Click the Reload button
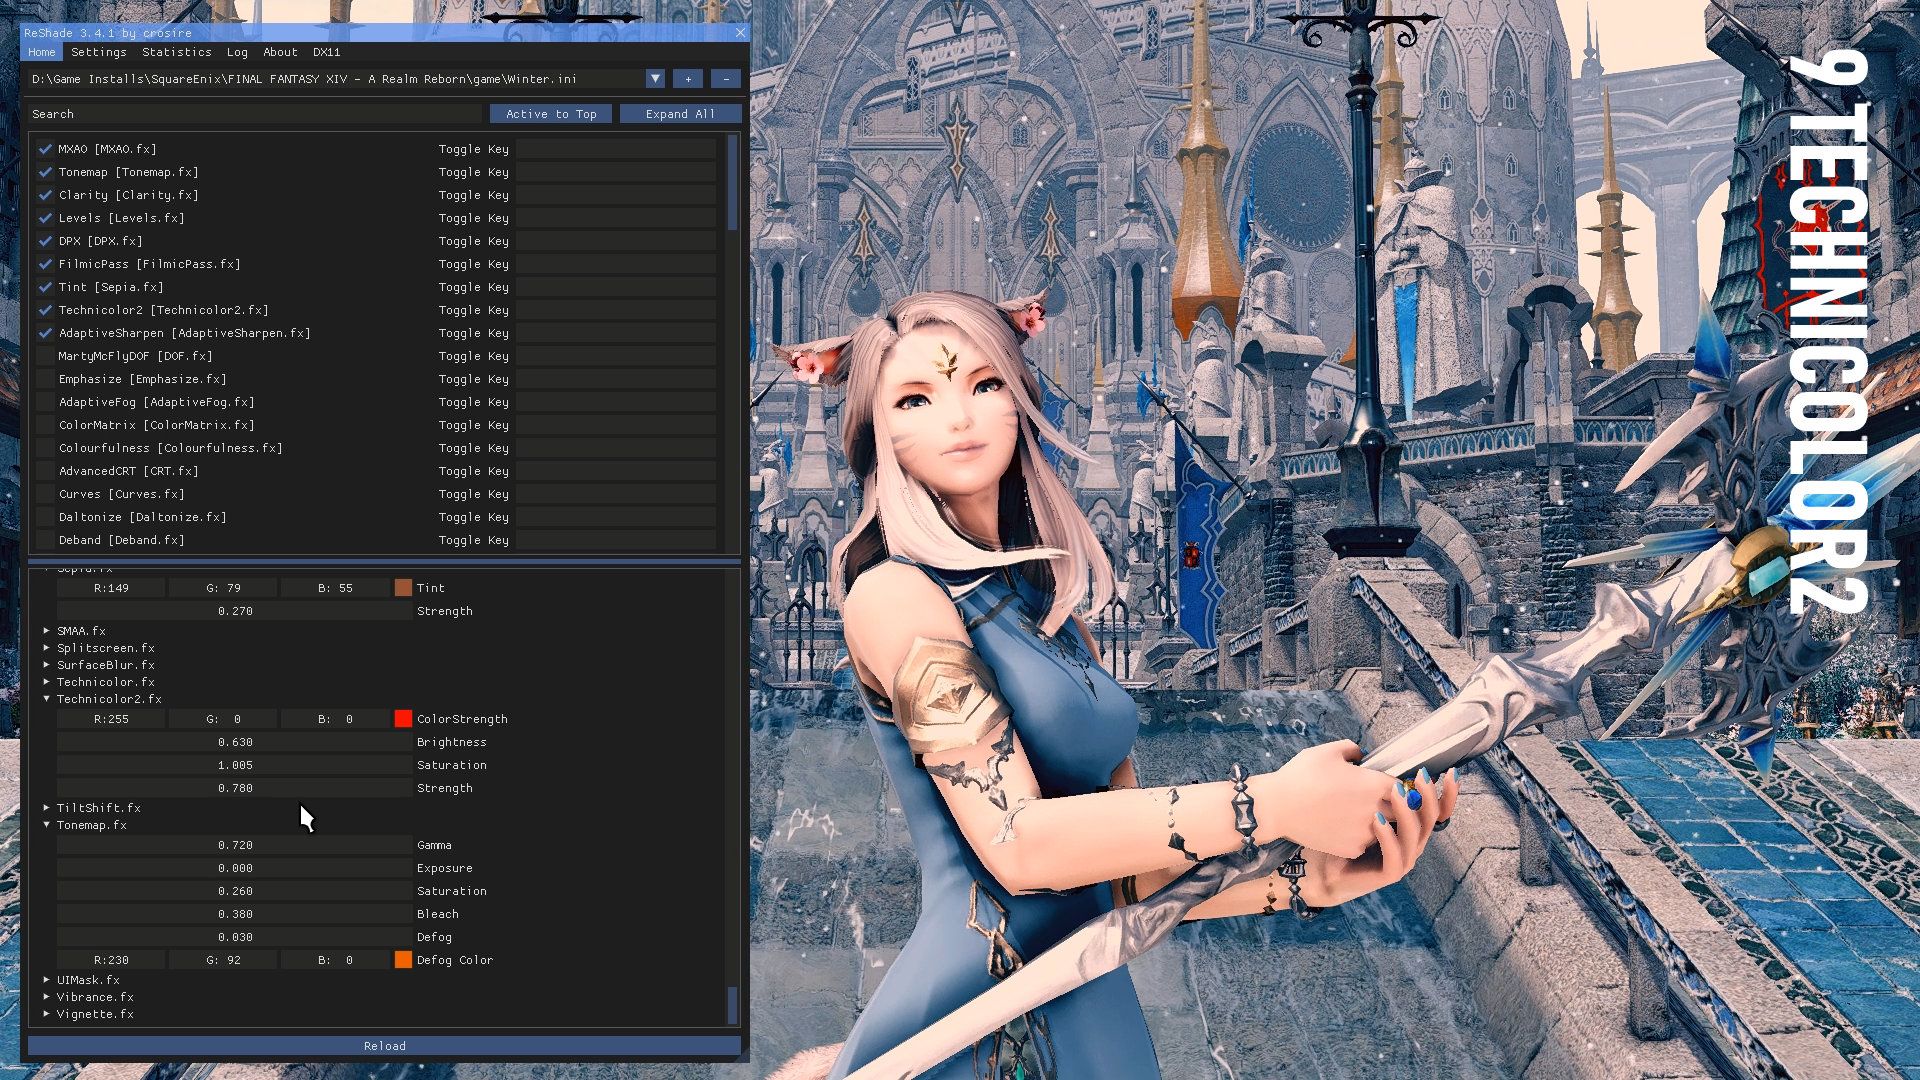1920x1080 pixels. tap(384, 1046)
